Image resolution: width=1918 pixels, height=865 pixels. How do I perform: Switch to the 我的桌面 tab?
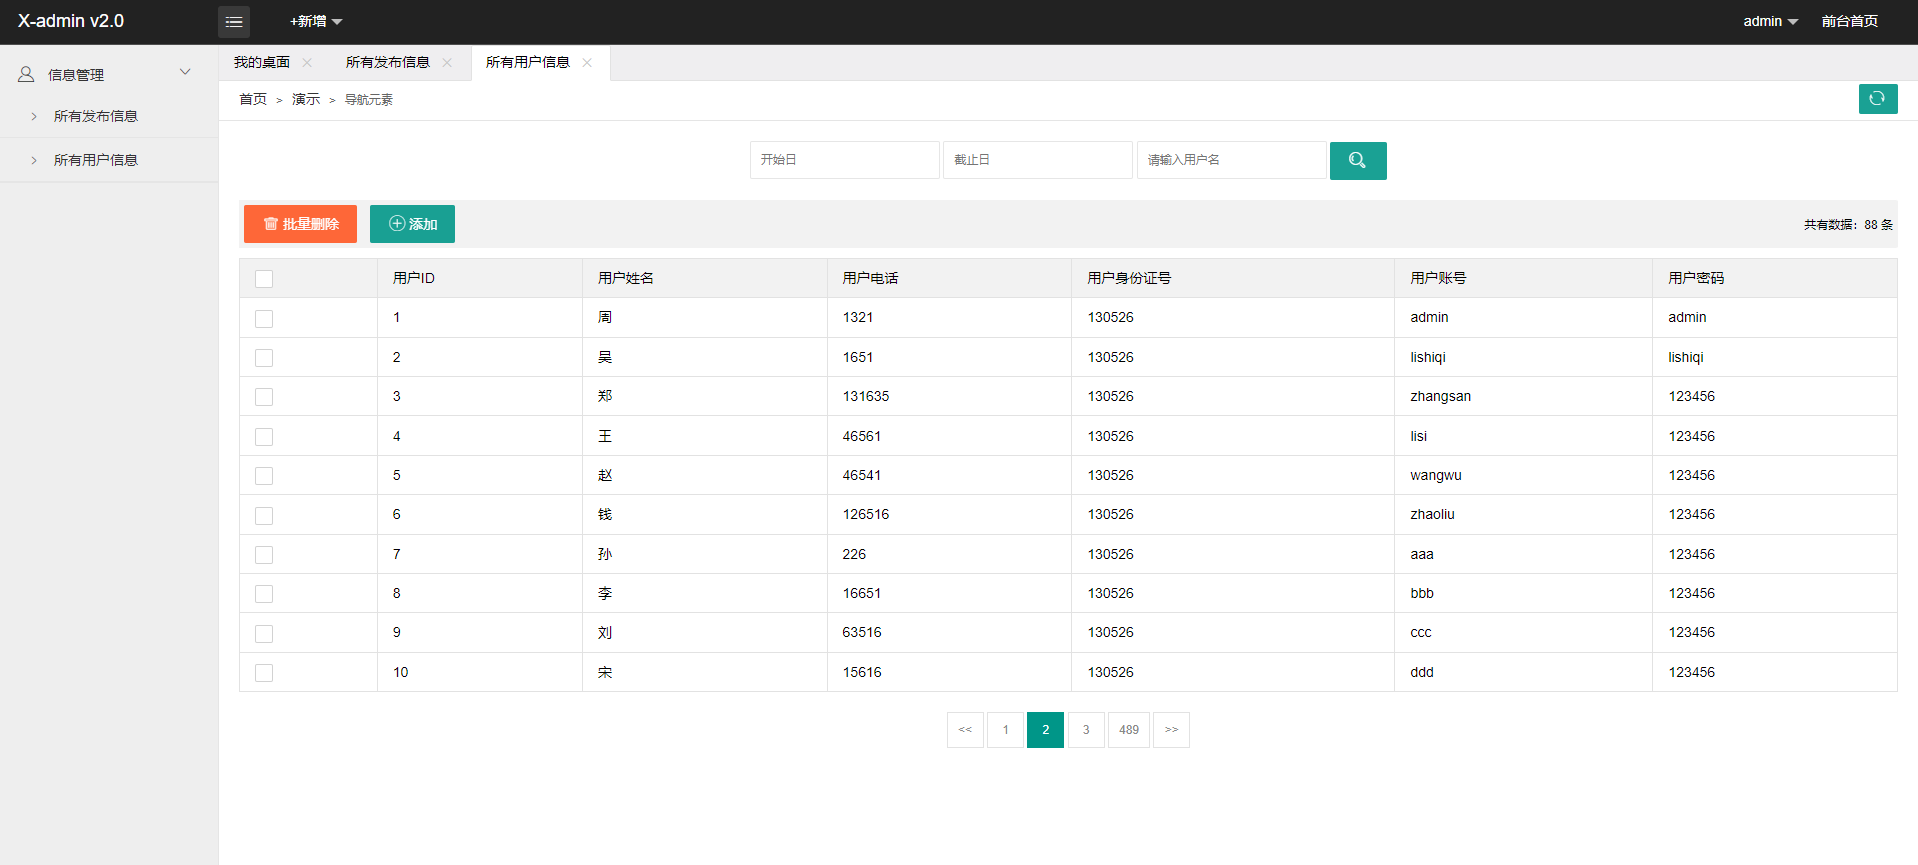click(x=262, y=63)
